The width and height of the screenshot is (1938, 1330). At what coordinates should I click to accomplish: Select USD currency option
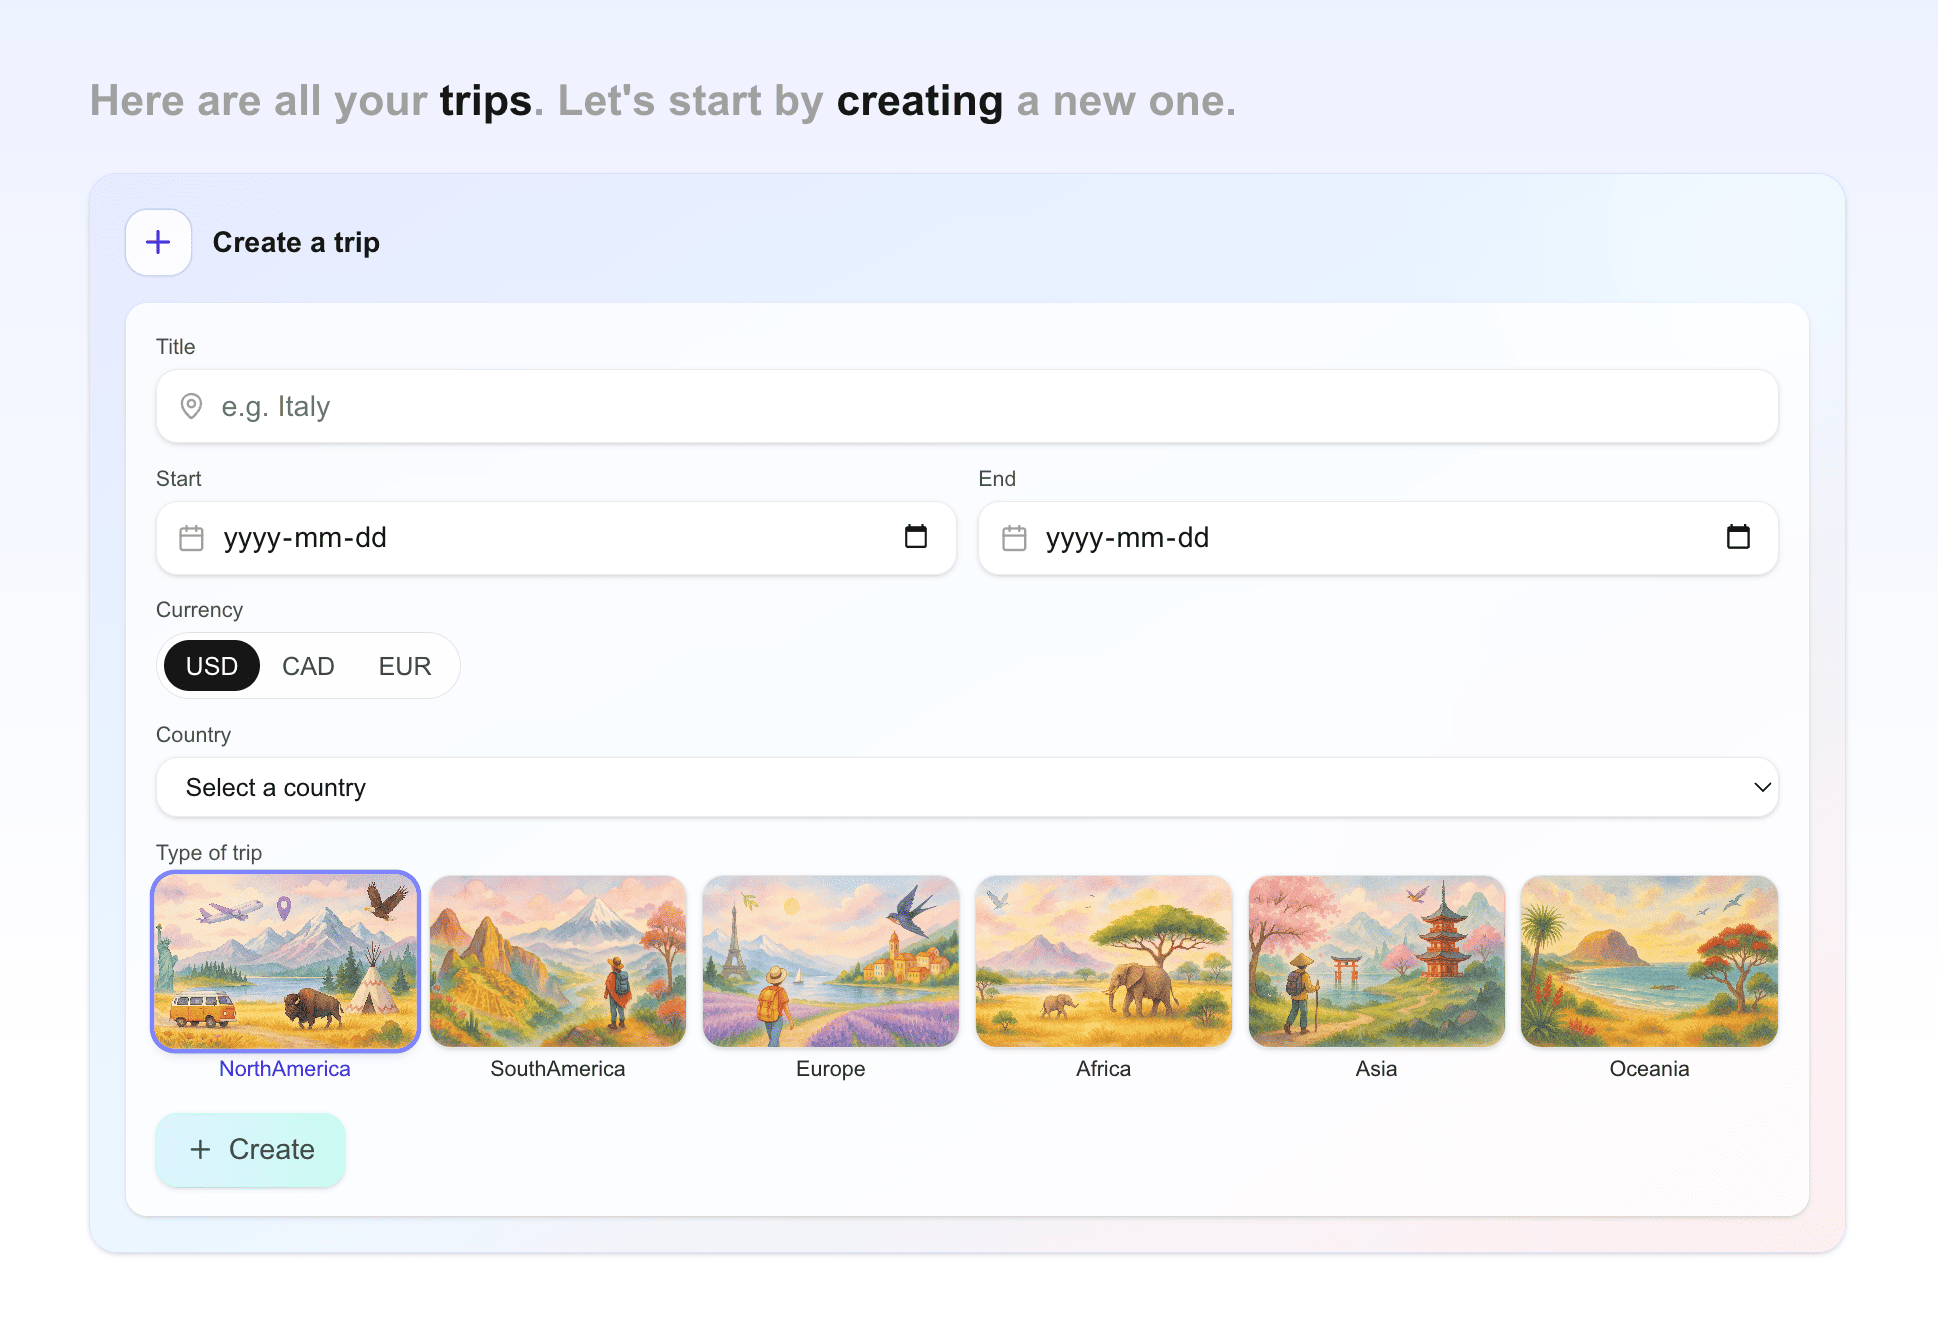pyautogui.click(x=211, y=666)
